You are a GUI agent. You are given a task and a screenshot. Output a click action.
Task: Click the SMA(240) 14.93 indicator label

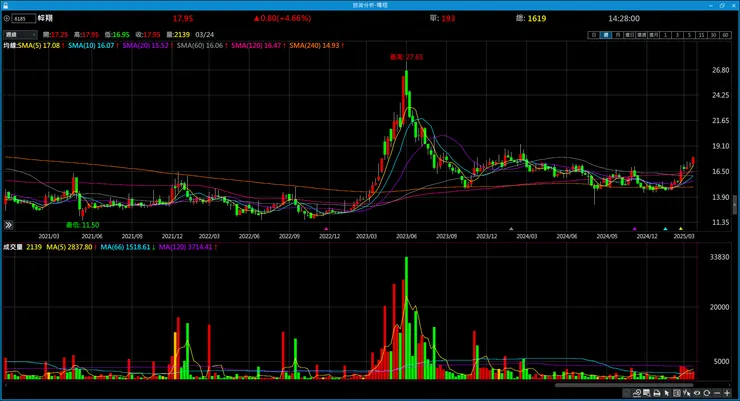(x=314, y=46)
